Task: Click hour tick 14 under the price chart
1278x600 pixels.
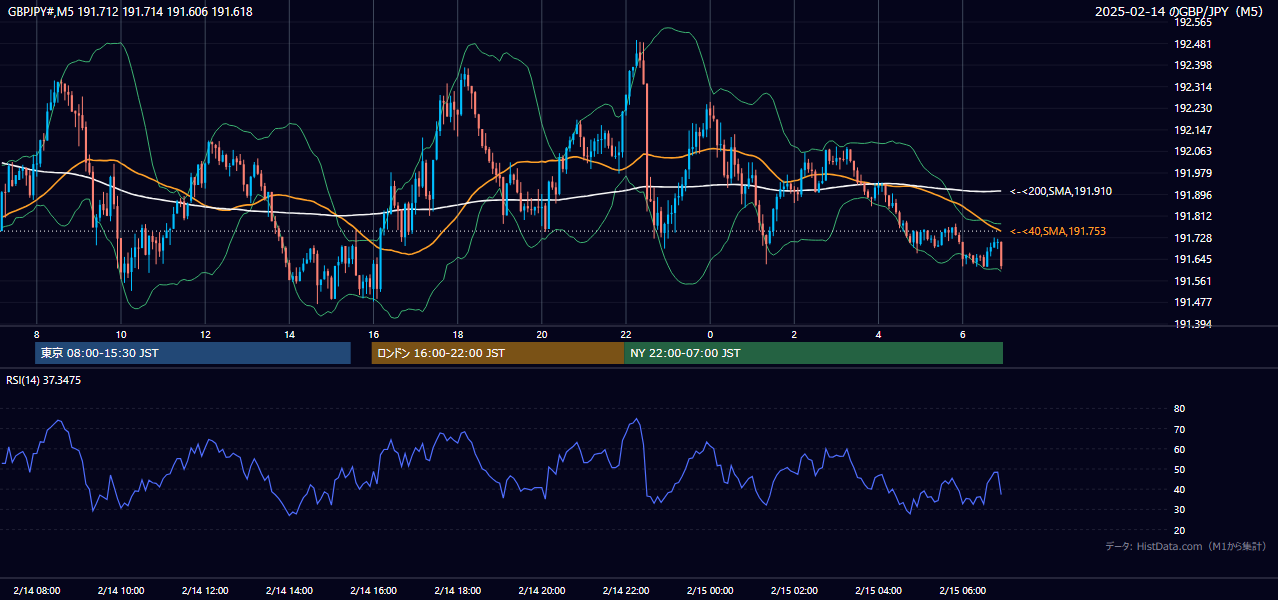Action: point(289,334)
